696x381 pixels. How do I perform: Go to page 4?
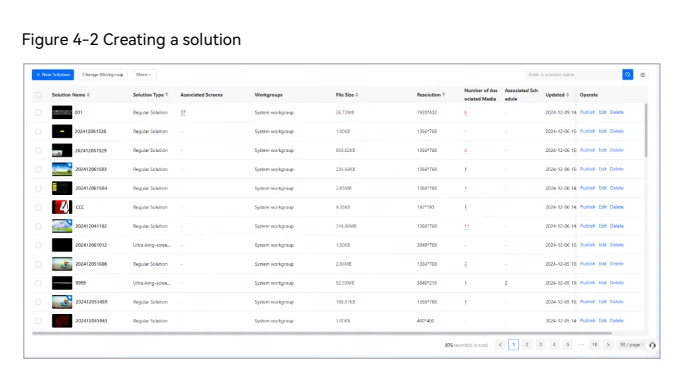[554, 345]
